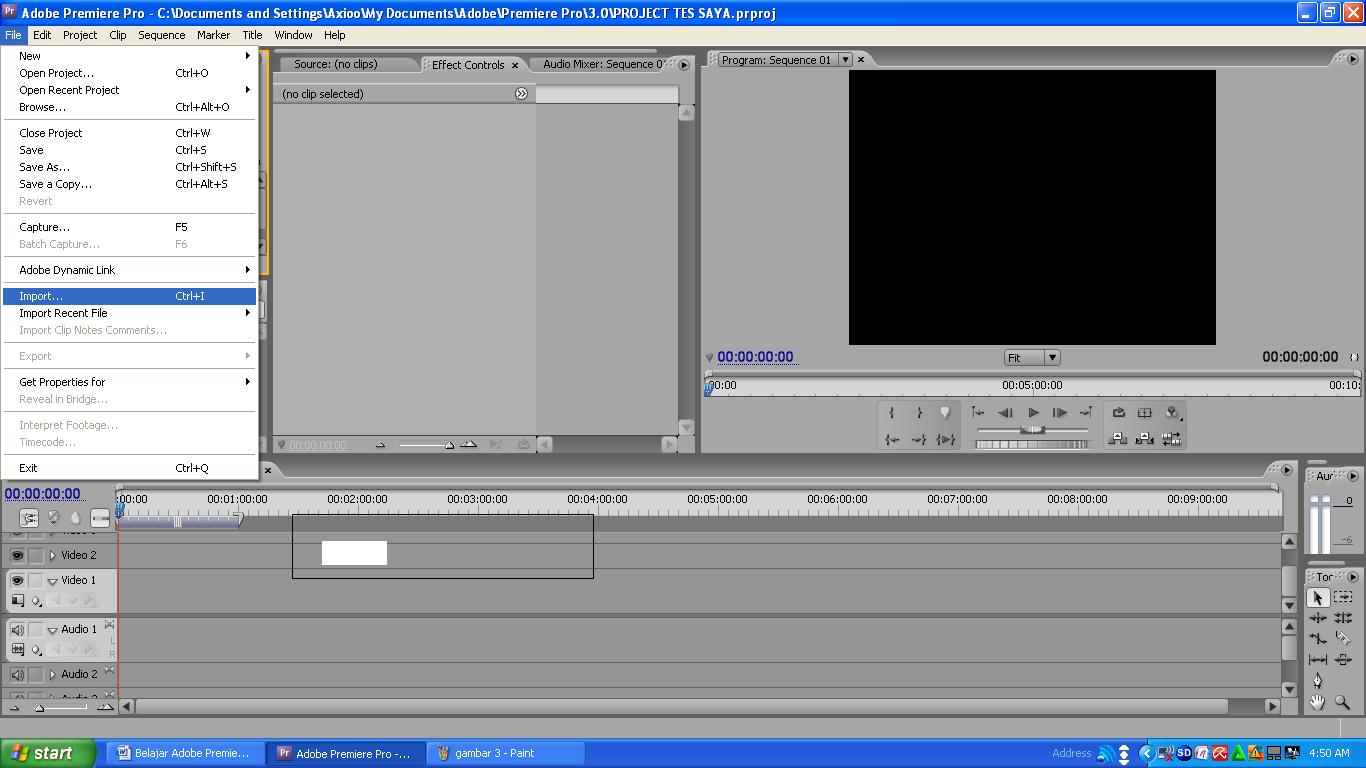Go to Out point in Program monitor
The image size is (1366, 768).
919,439
